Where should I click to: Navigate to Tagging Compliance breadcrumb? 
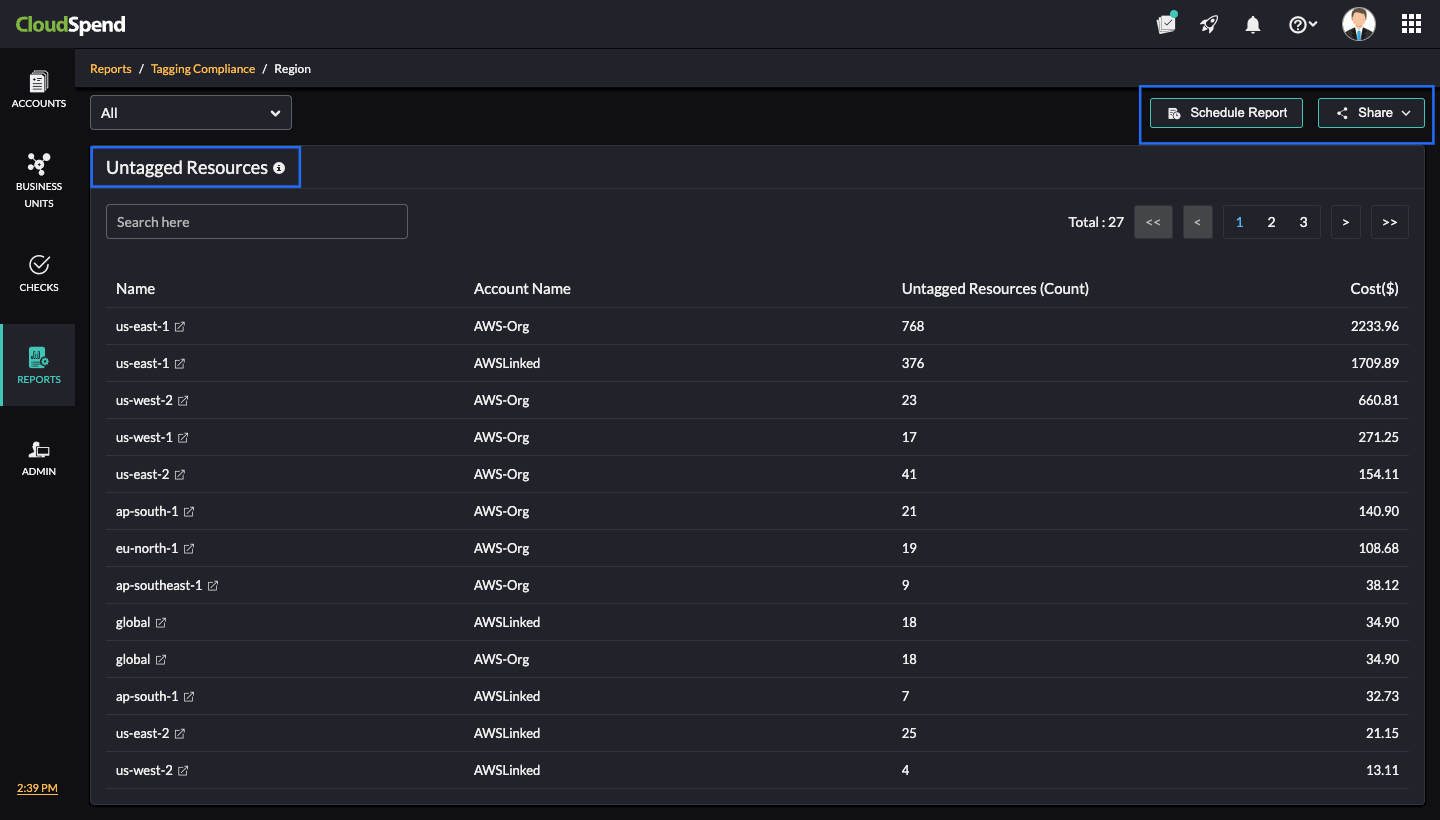(x=203, y=69)
